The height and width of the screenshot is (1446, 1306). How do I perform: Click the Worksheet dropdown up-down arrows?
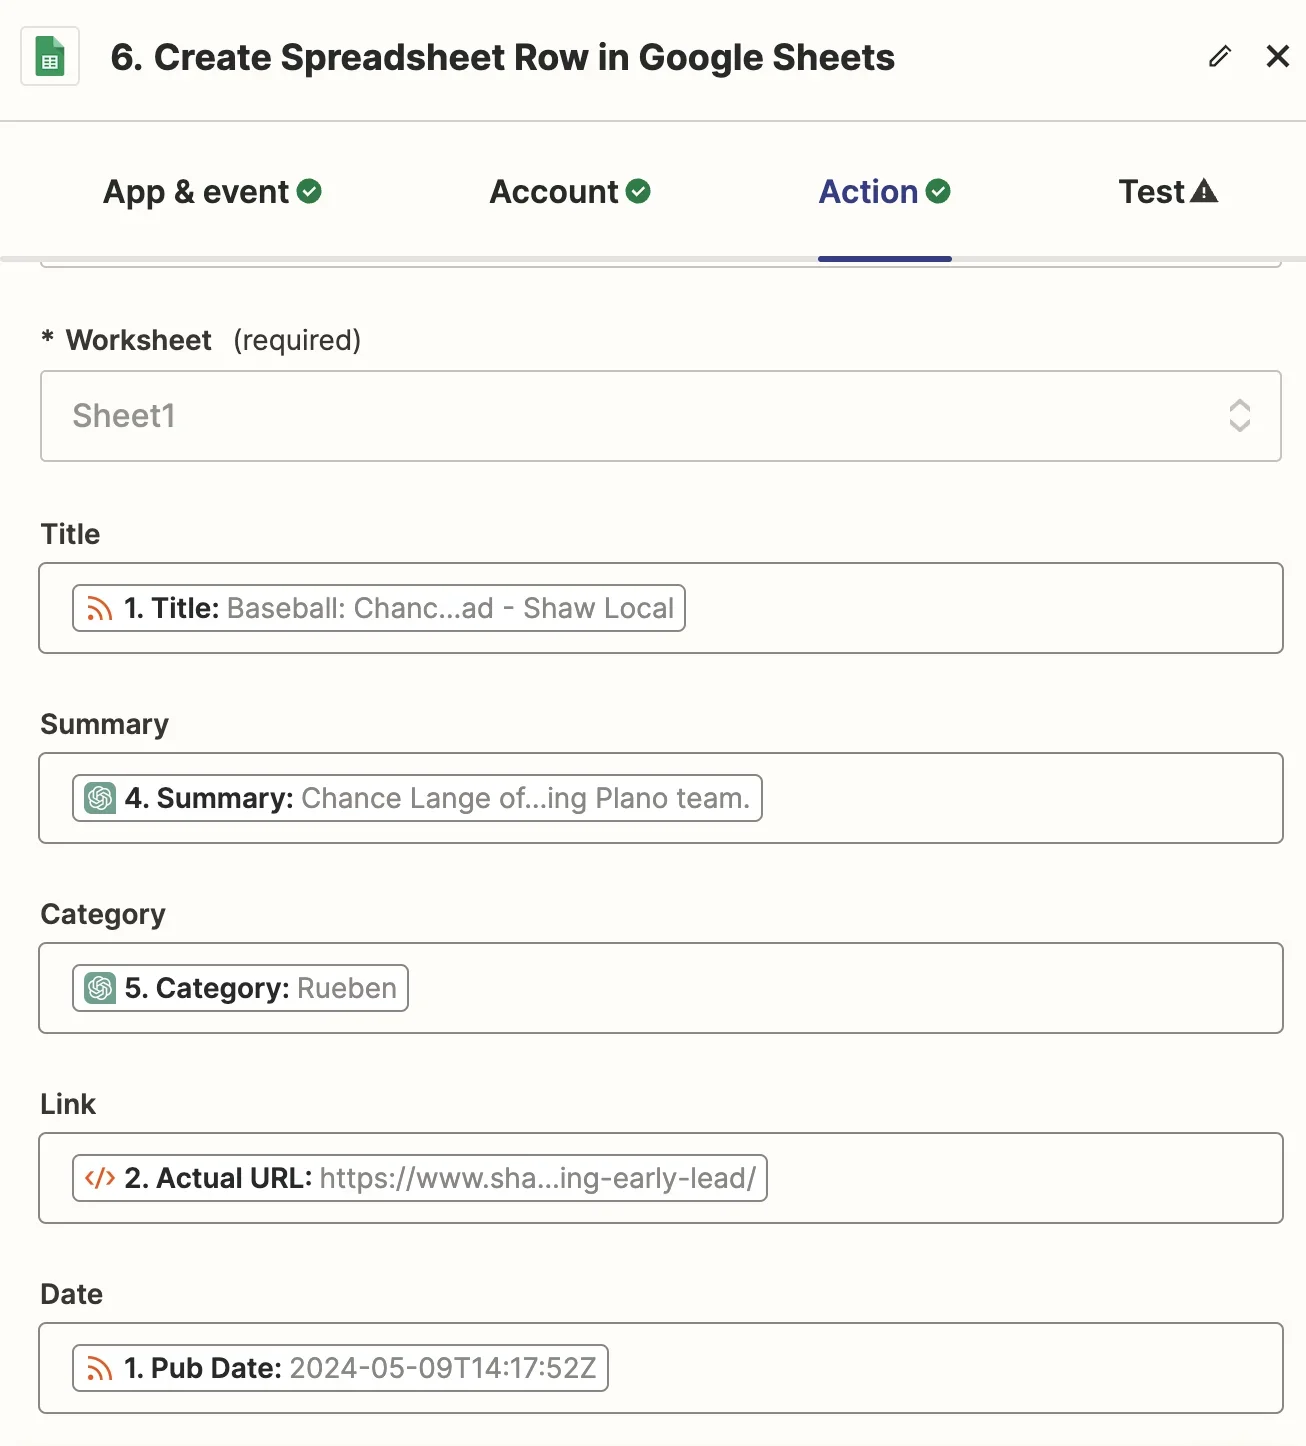pyautogui.click(x=1239, y=416)
